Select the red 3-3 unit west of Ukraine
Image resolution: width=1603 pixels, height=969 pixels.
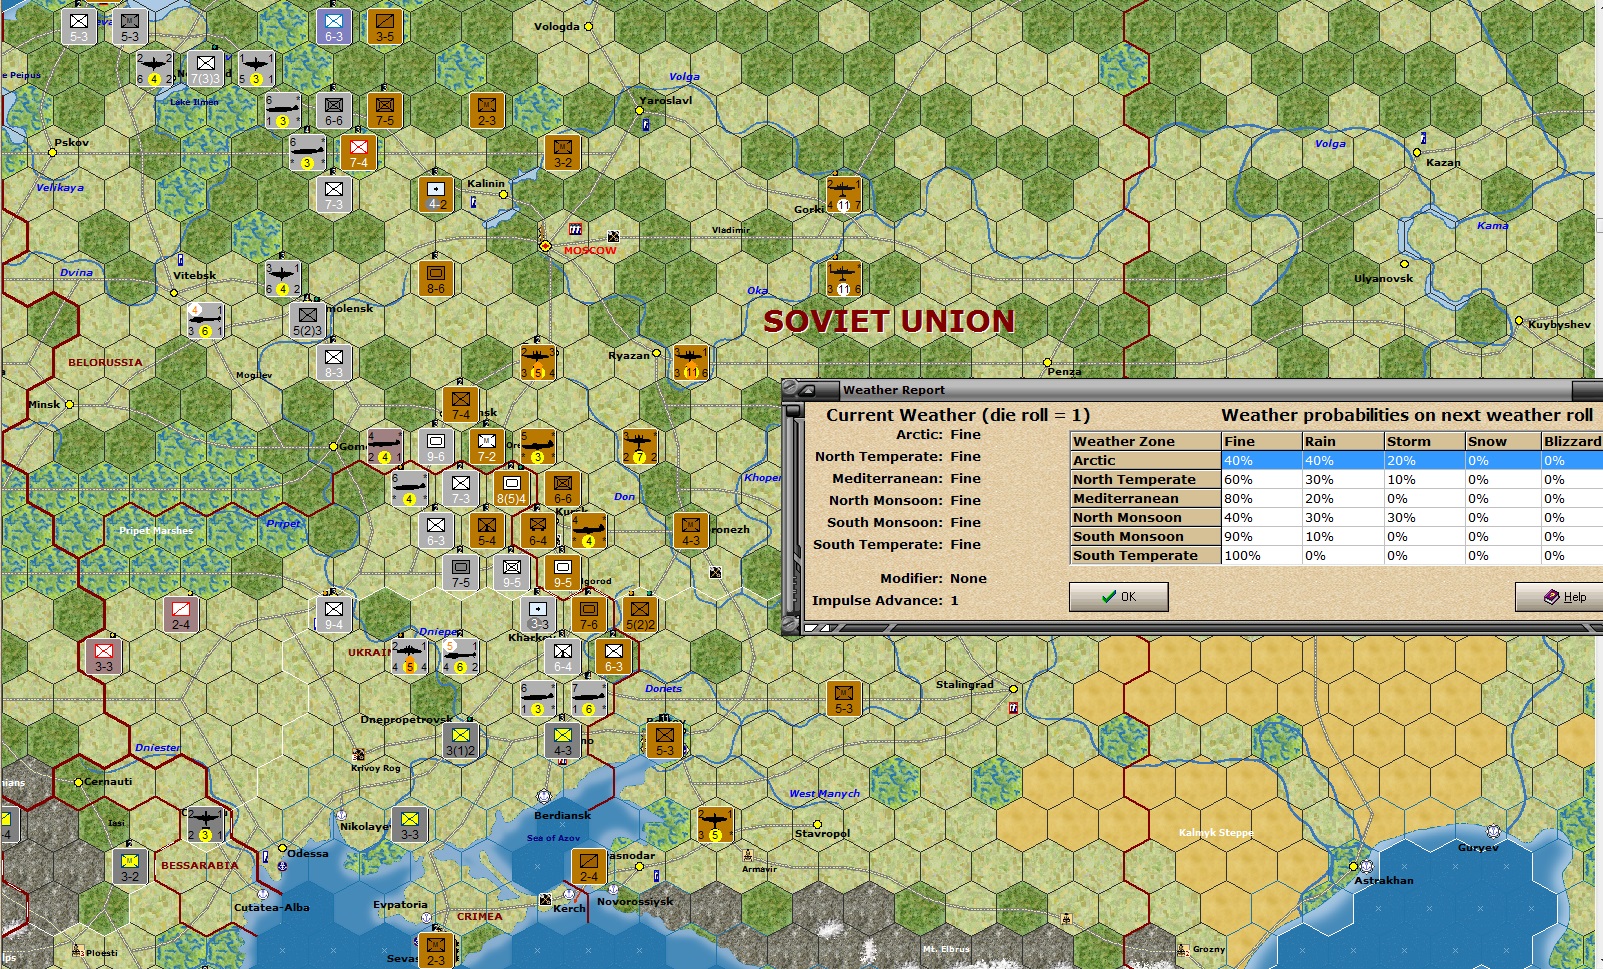[104, 657]
